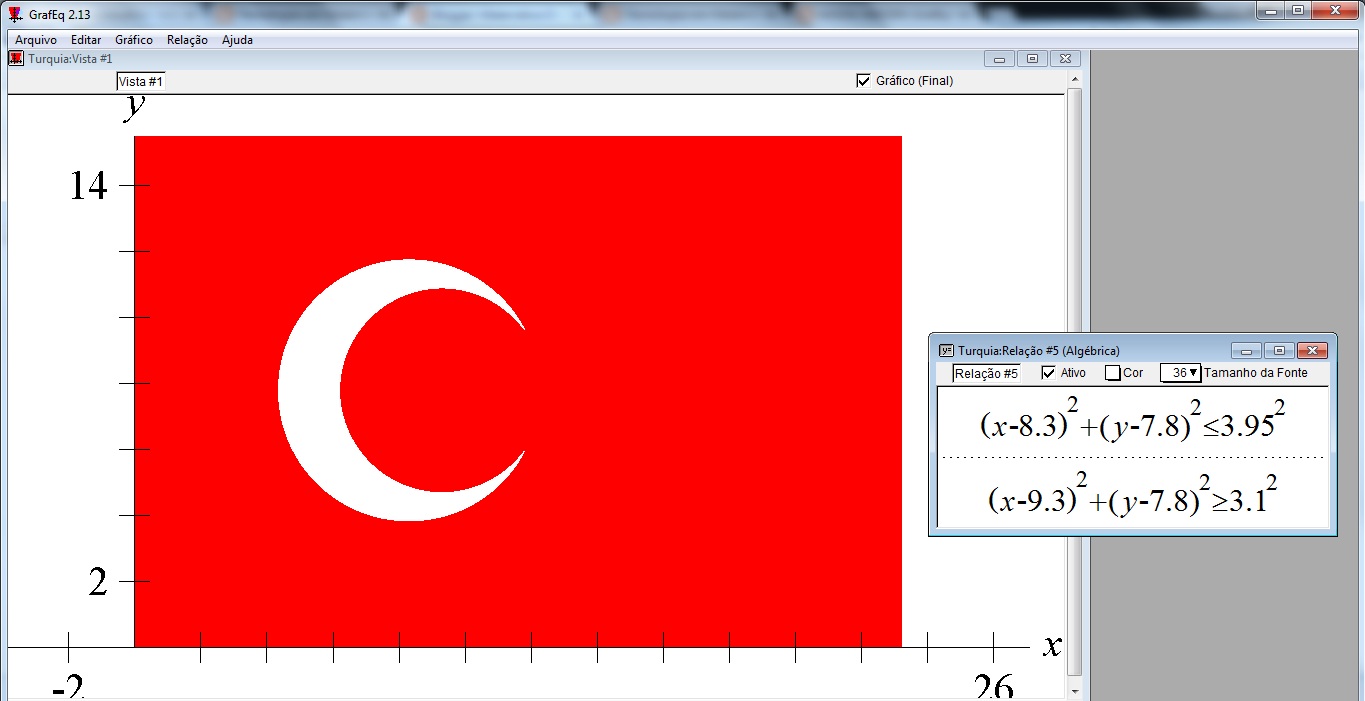Open the Editar menu
1365x701 pixels.
coord(86,40)
